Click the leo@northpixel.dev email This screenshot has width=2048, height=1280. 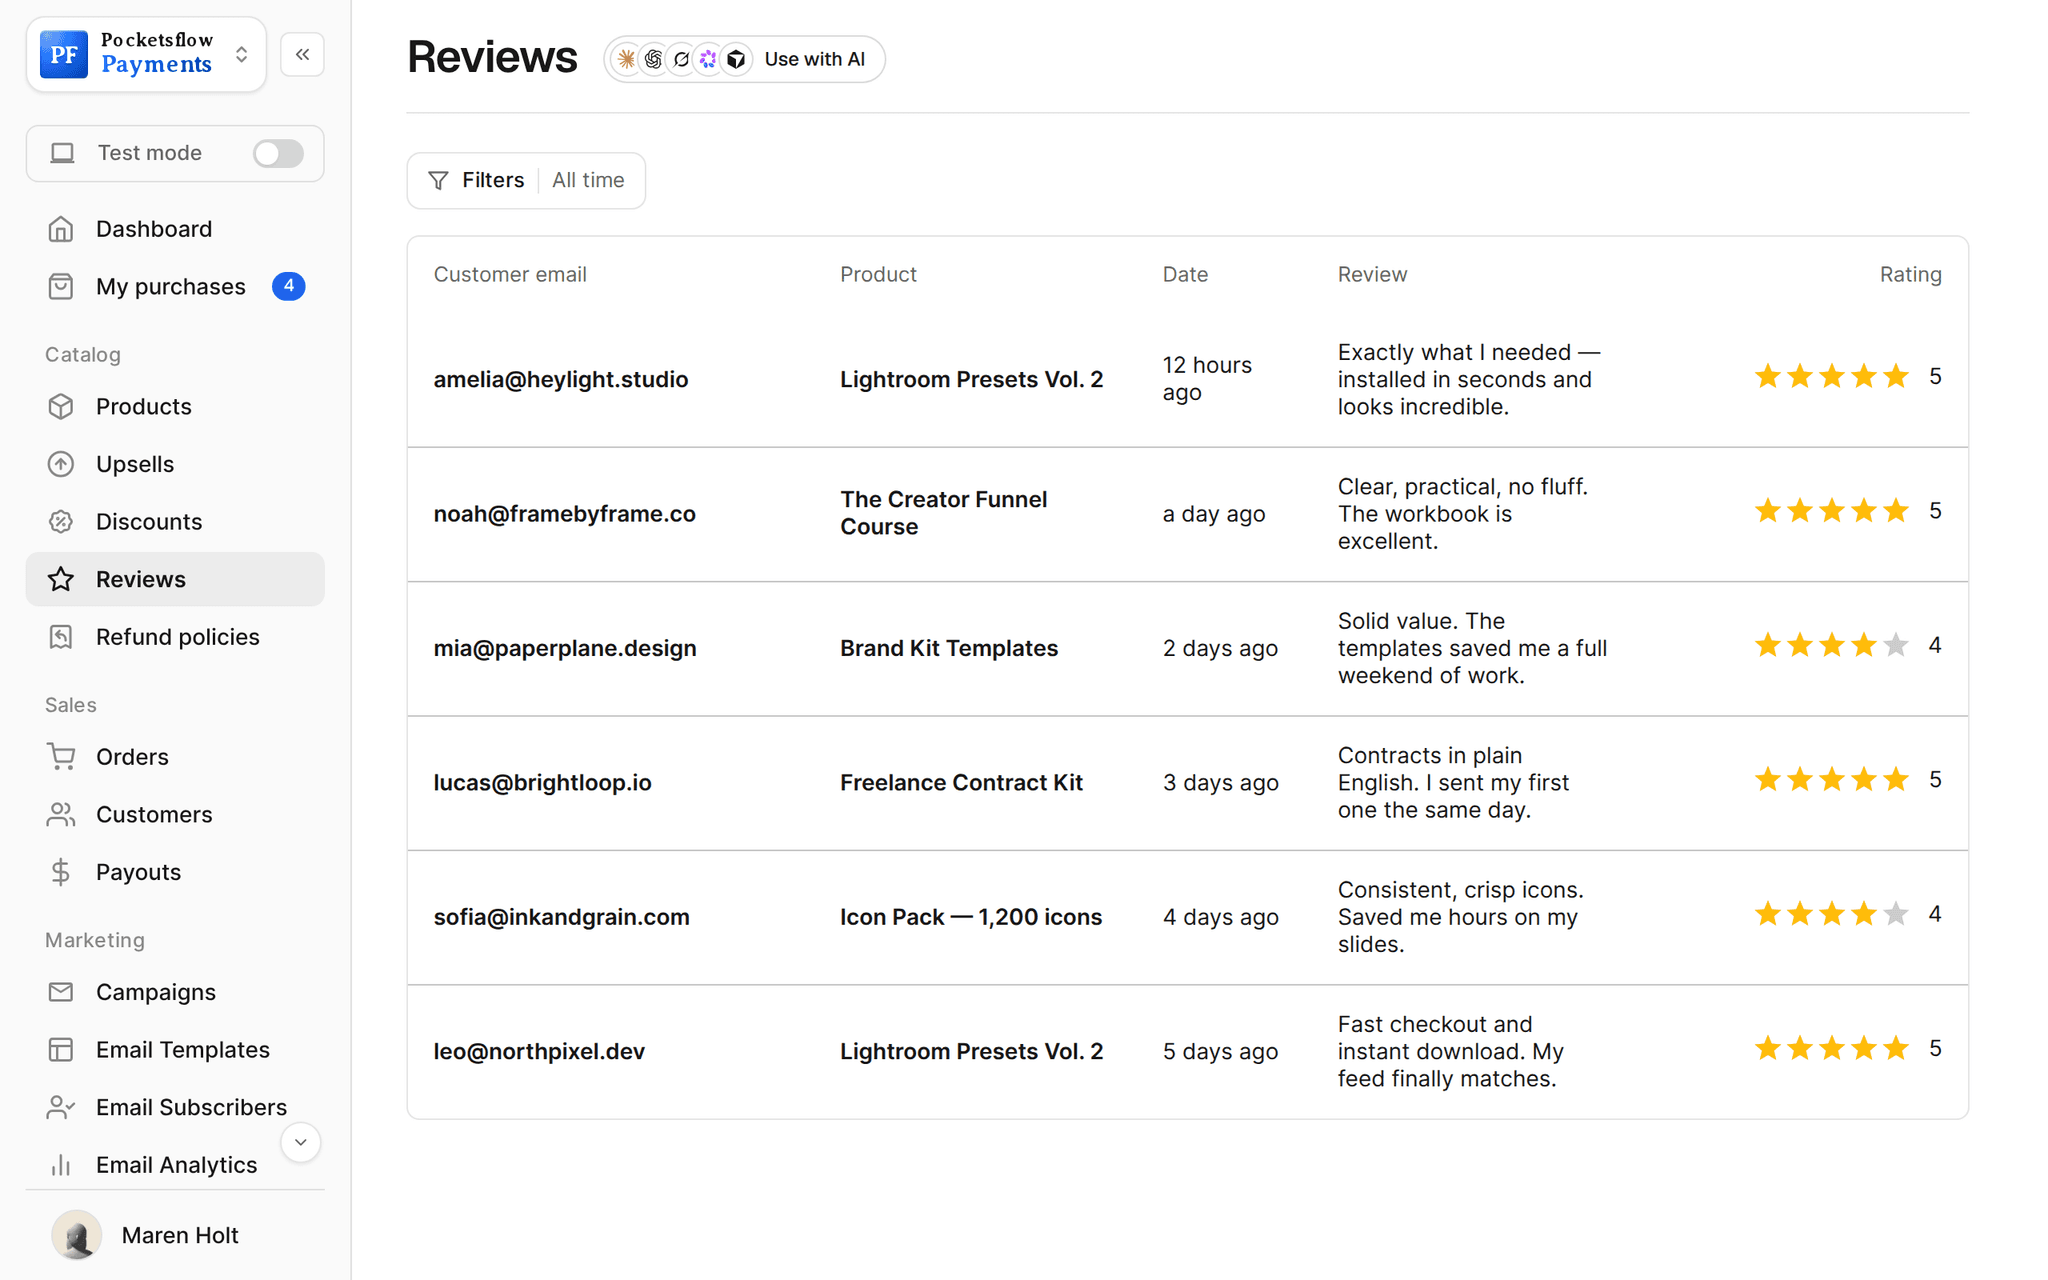tap(539, 1051)
